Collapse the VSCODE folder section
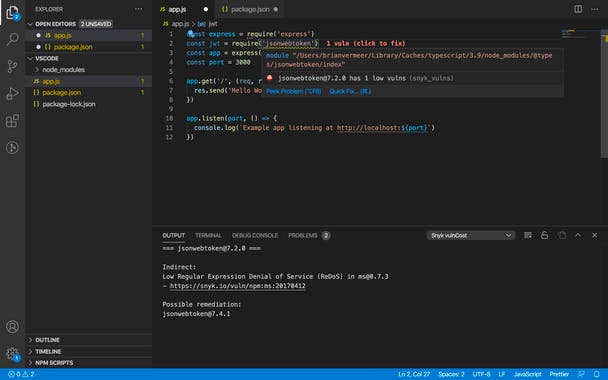 coord(31,58)
